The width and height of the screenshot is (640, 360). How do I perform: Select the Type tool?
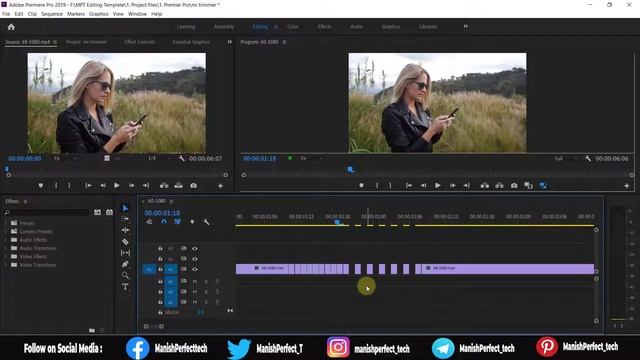click(x=125, y=287)
